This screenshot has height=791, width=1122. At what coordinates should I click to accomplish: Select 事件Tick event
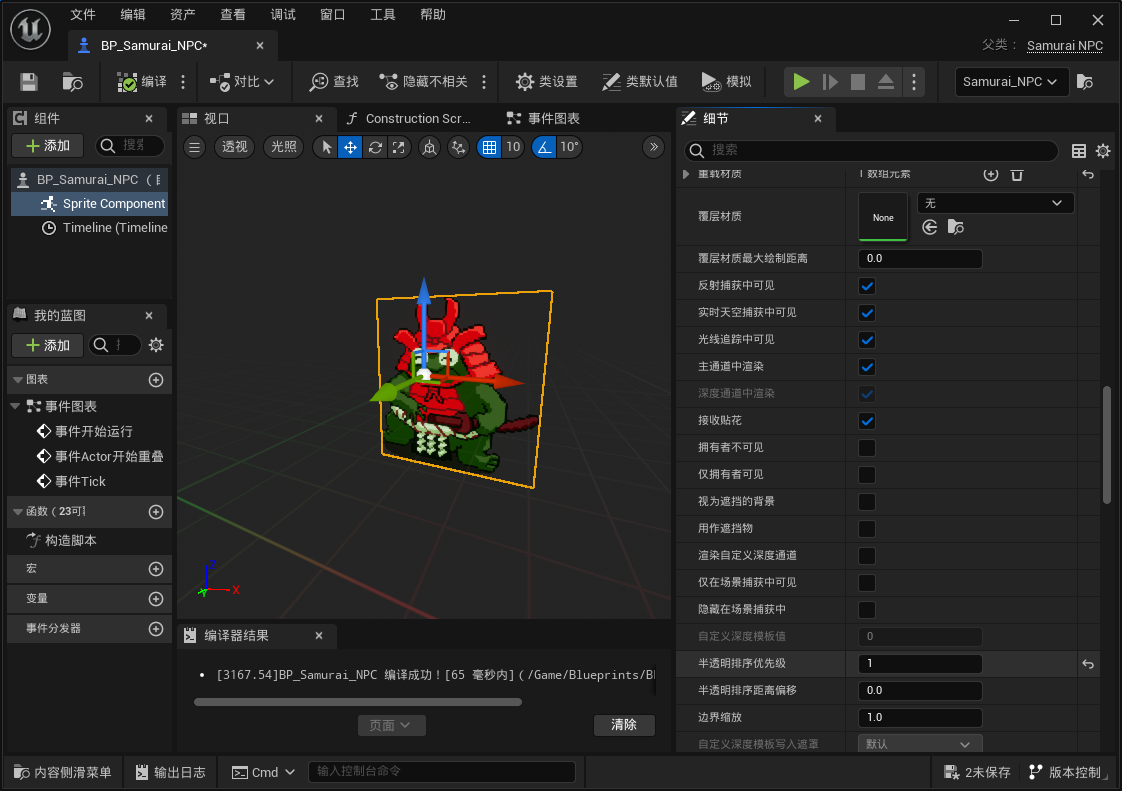80,481
